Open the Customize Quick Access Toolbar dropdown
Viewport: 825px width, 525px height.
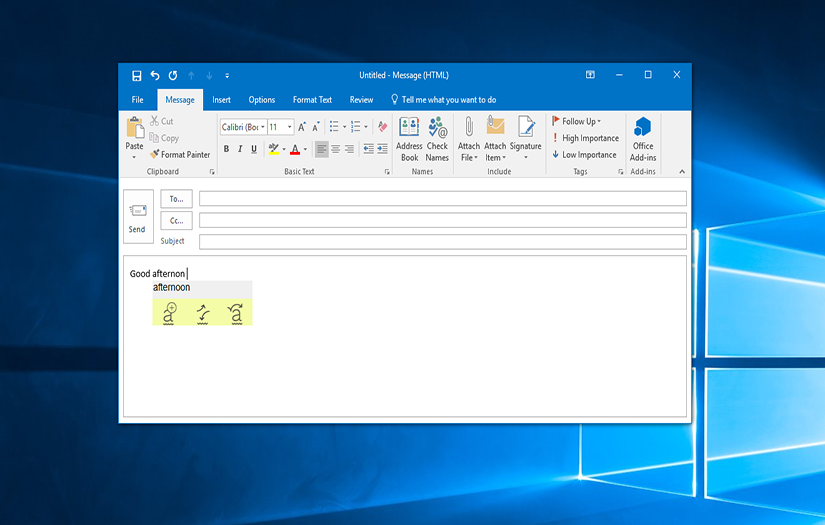[x=227, y=76]
